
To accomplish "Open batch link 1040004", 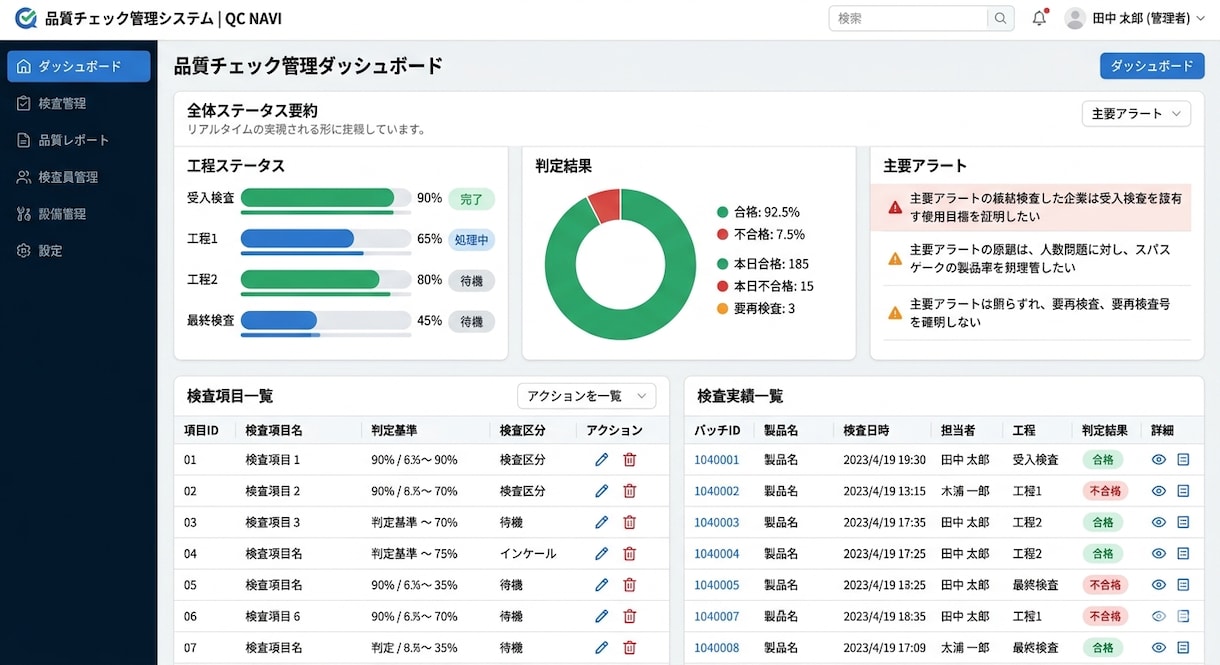I will point(717,553).
